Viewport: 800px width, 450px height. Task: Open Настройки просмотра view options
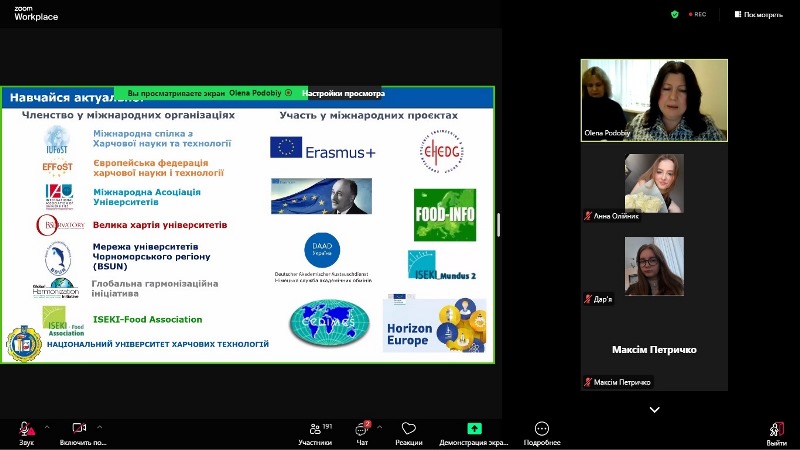point(343,93)
